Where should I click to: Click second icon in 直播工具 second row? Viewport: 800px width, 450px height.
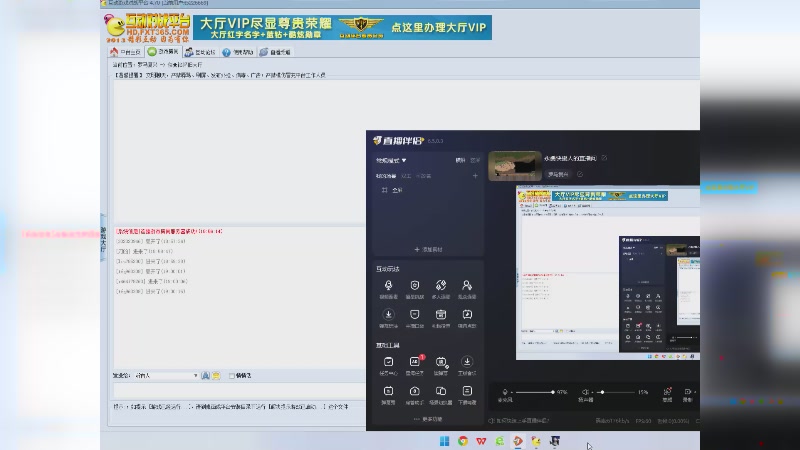(414, 391)
